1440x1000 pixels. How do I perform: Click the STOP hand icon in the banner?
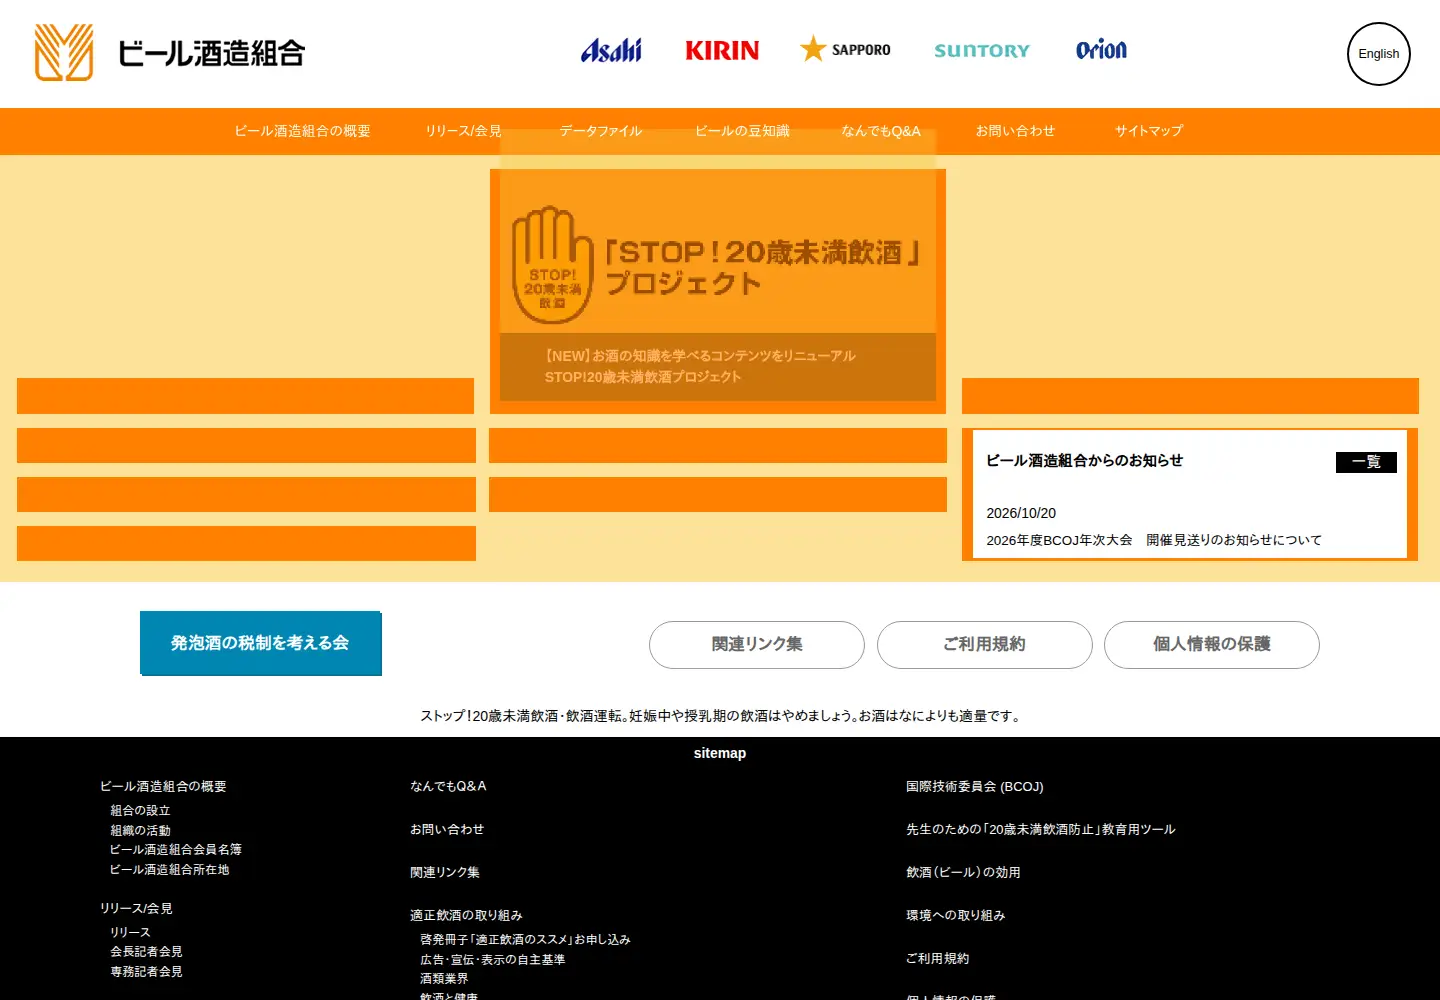click(x=553, y=265)
